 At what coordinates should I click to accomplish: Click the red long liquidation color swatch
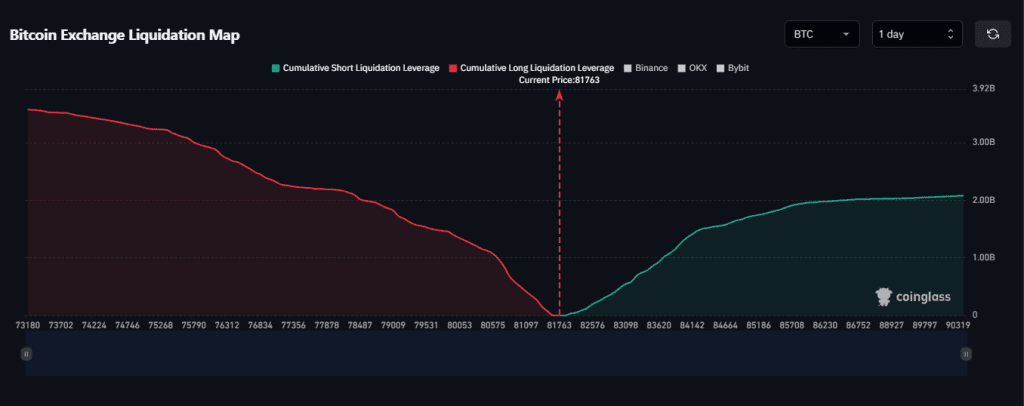(x=453, y=68)
